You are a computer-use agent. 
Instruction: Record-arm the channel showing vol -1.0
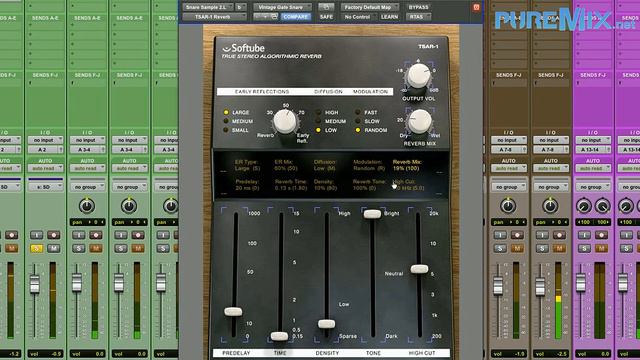click(x=517, y=235)
